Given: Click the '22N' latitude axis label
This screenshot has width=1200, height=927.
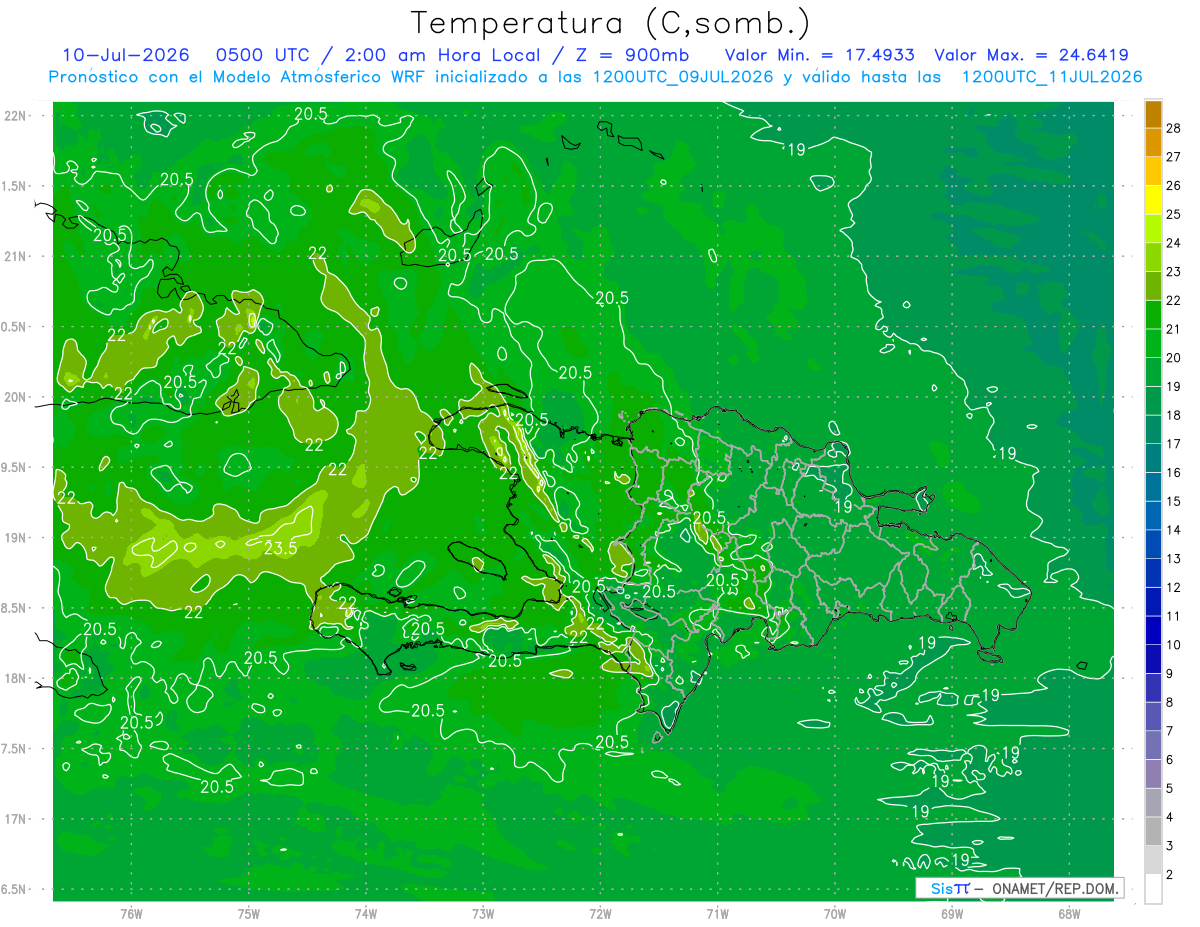Looking at the screenshot, I should coord(13,116).
